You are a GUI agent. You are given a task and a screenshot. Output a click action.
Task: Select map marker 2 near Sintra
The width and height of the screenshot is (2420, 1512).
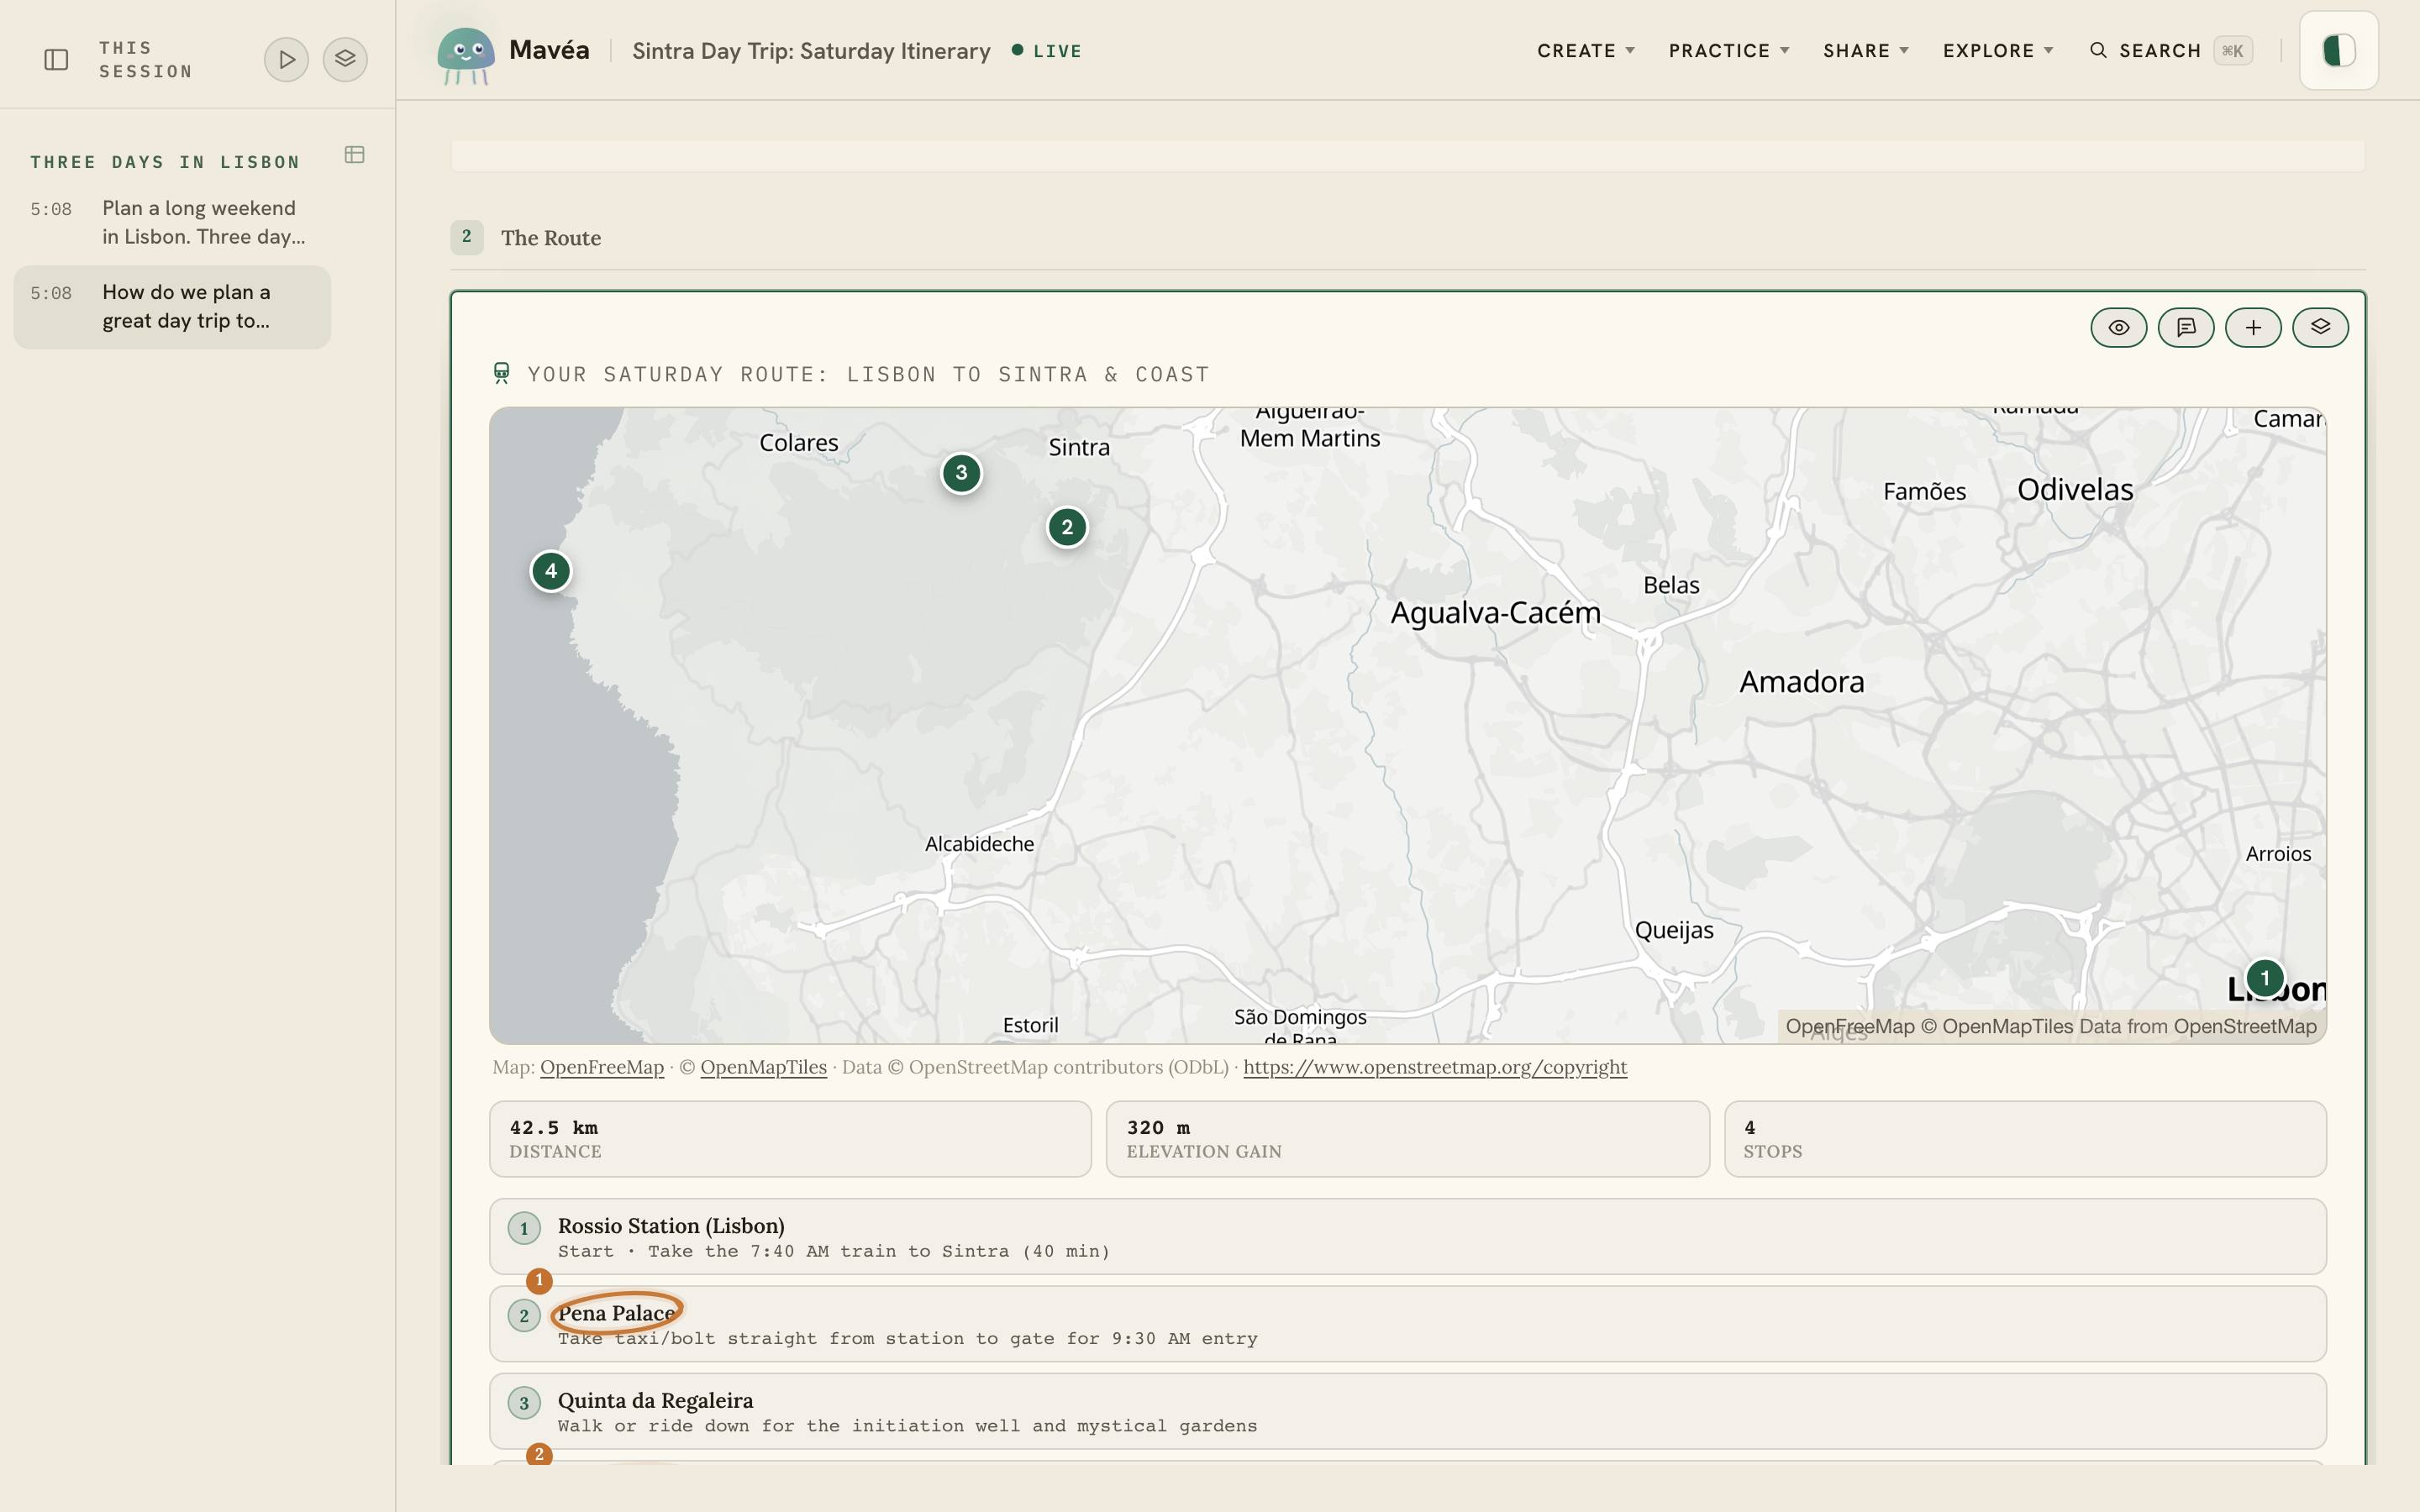click(1067, 527)
